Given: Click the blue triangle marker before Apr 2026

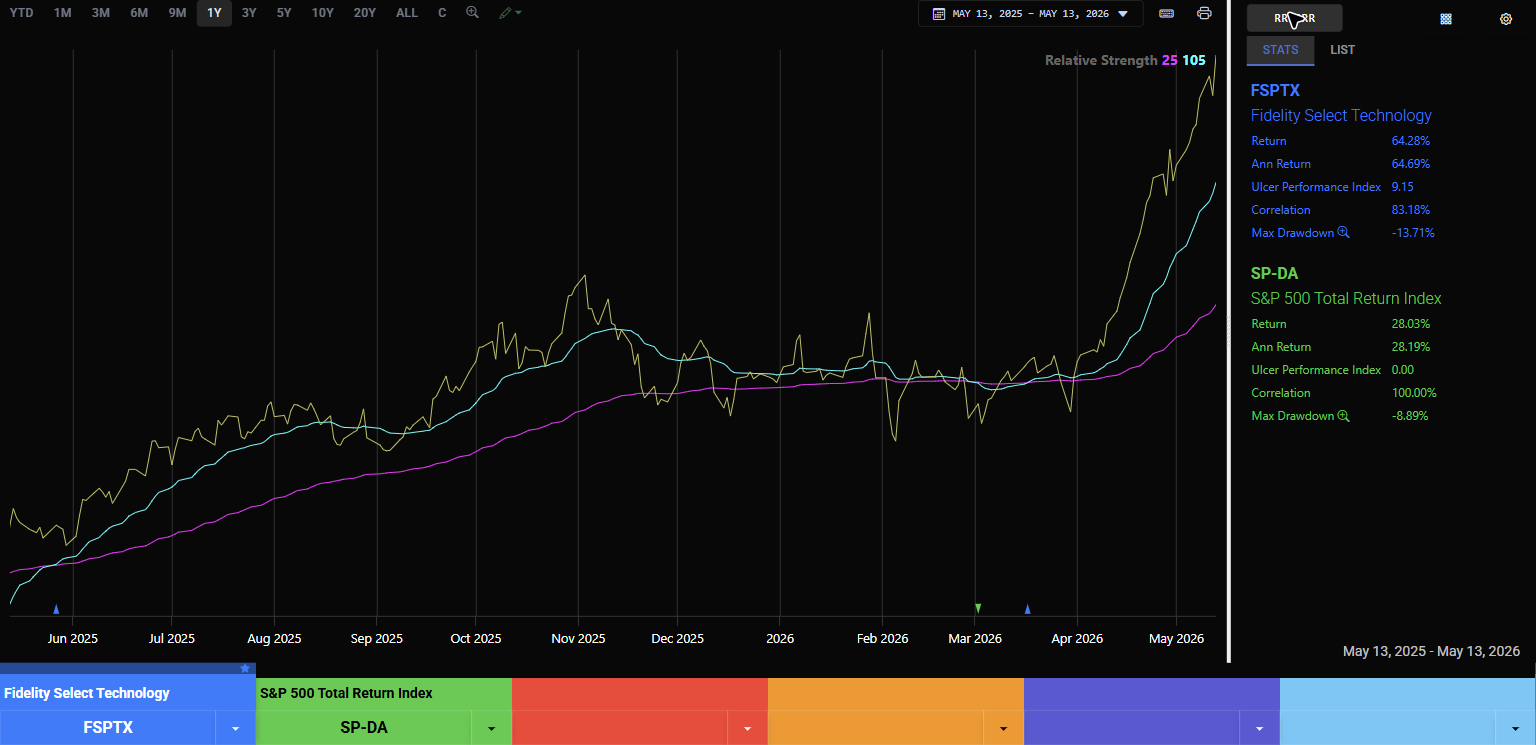Looking at the screenshot, I should click(1027, 608).
